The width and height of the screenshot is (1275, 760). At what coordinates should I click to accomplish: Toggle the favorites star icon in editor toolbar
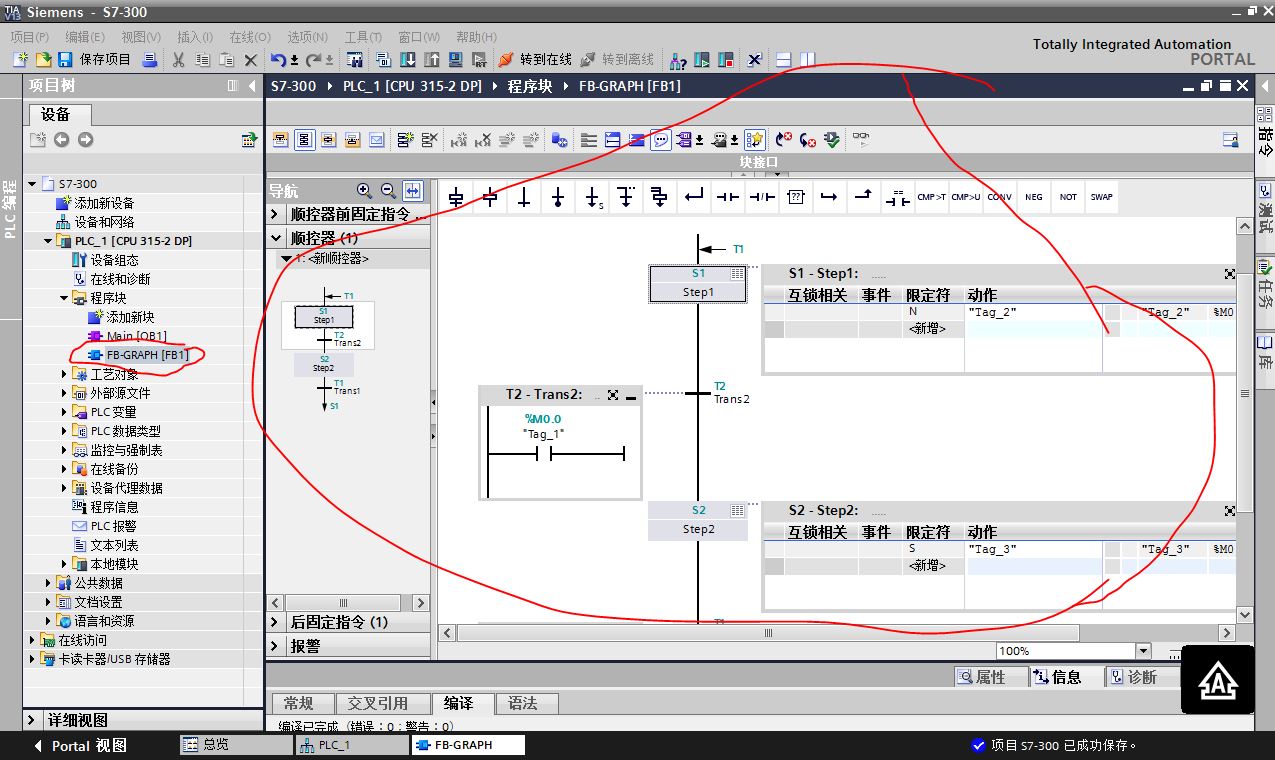(755, 140)
